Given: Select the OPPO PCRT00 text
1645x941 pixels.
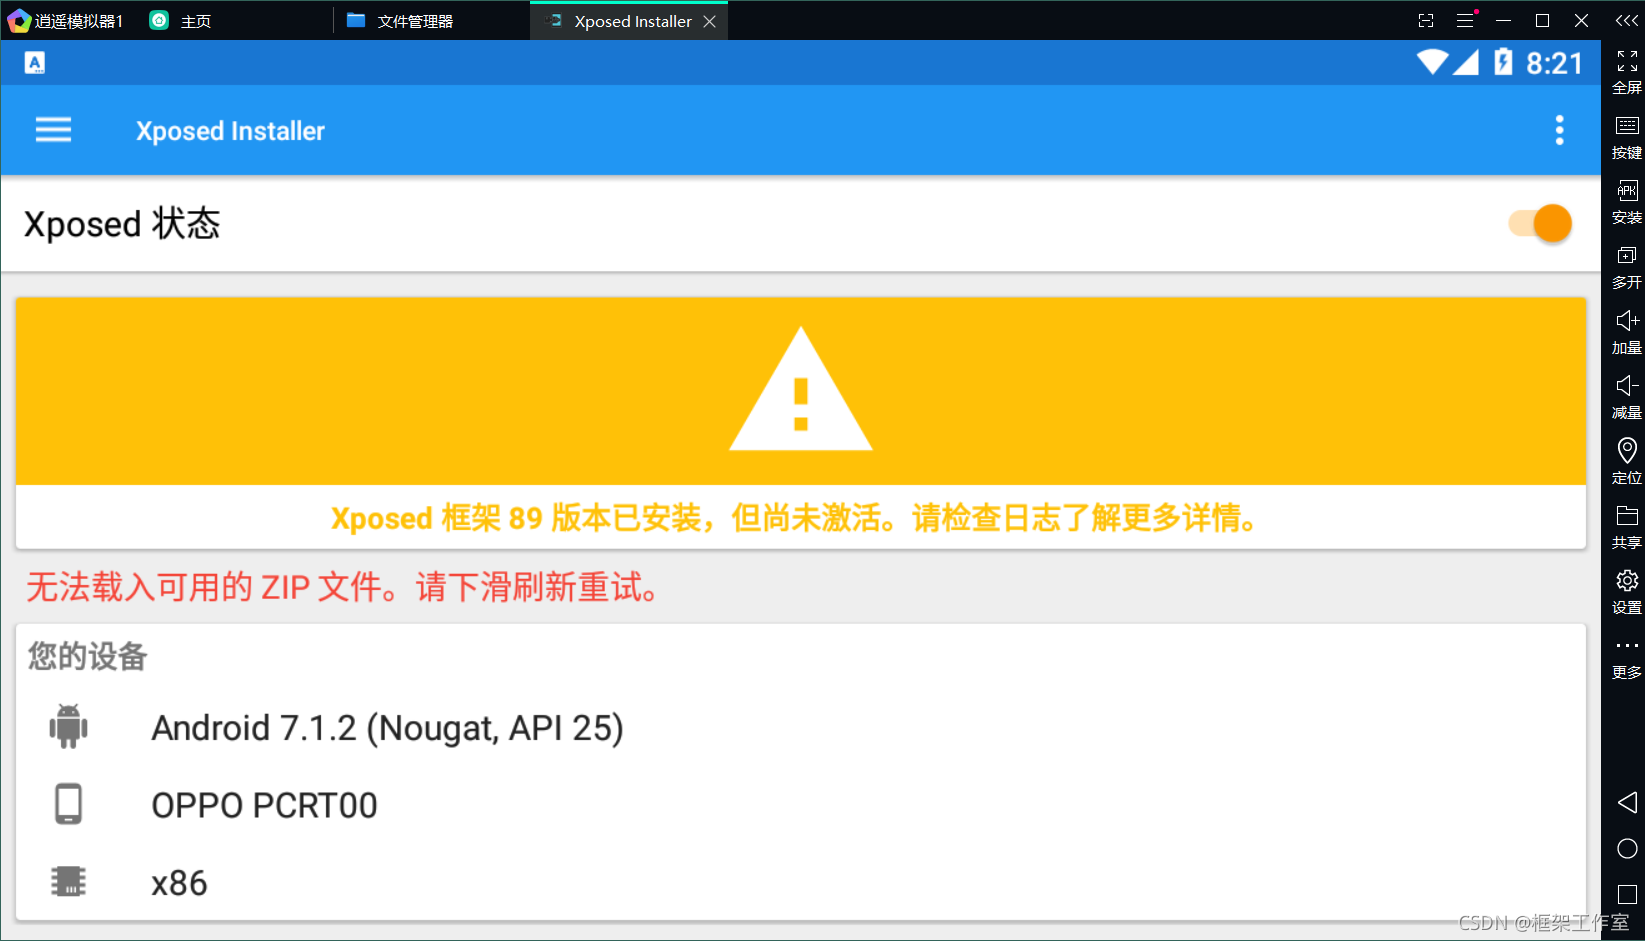Looking at the screenshot, I should tap(264, 805).
